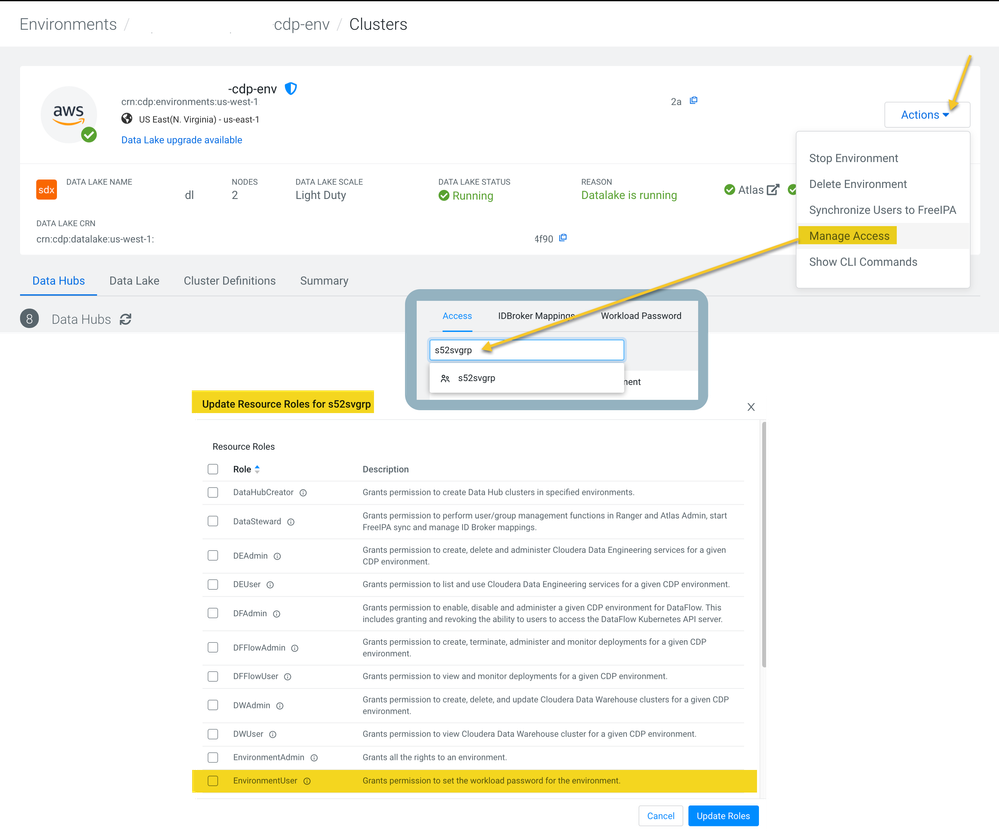The image size is (999, 832).
Task: Click the Update Roles button
Action: click(723, 816)
